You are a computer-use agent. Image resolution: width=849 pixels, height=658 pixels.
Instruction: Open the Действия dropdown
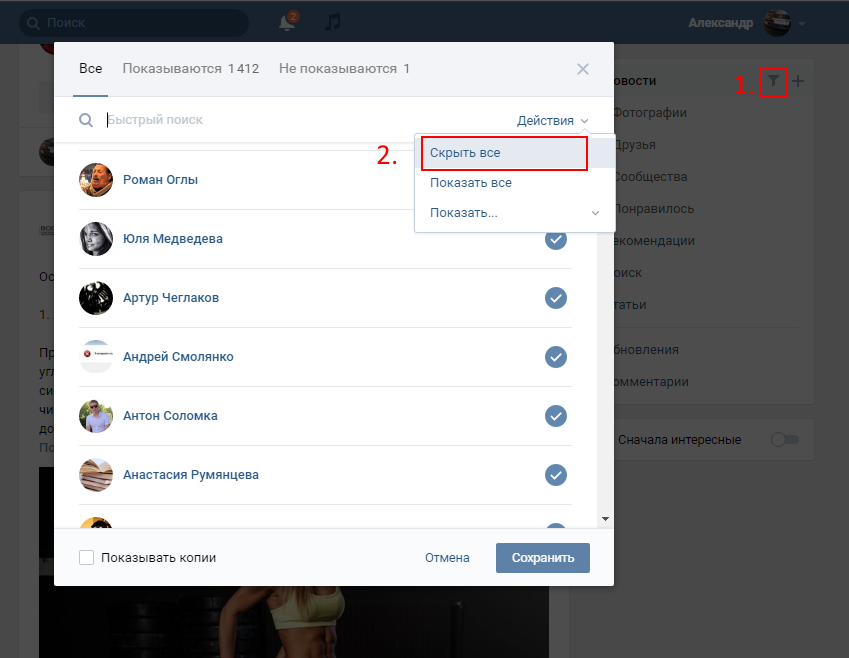(x=552, y=121)
